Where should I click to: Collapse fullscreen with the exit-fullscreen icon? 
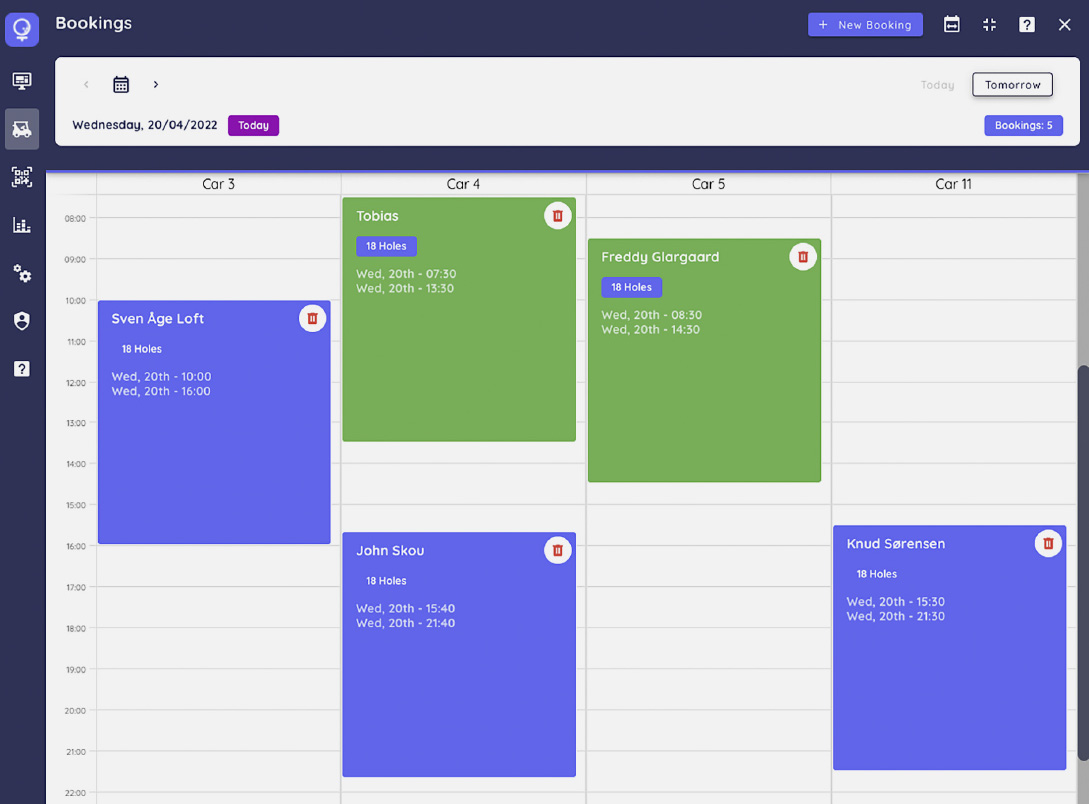coord(989,25)
